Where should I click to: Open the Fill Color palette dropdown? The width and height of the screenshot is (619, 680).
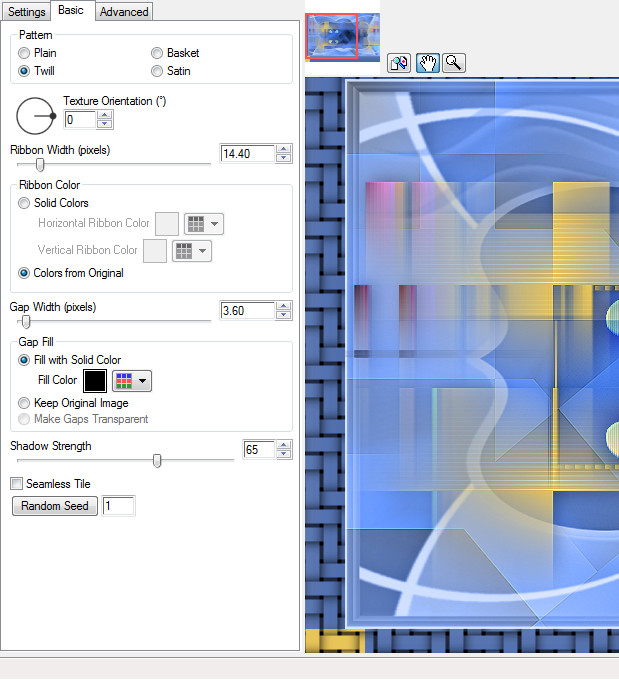pyautogui.click(x=132, y=380)
